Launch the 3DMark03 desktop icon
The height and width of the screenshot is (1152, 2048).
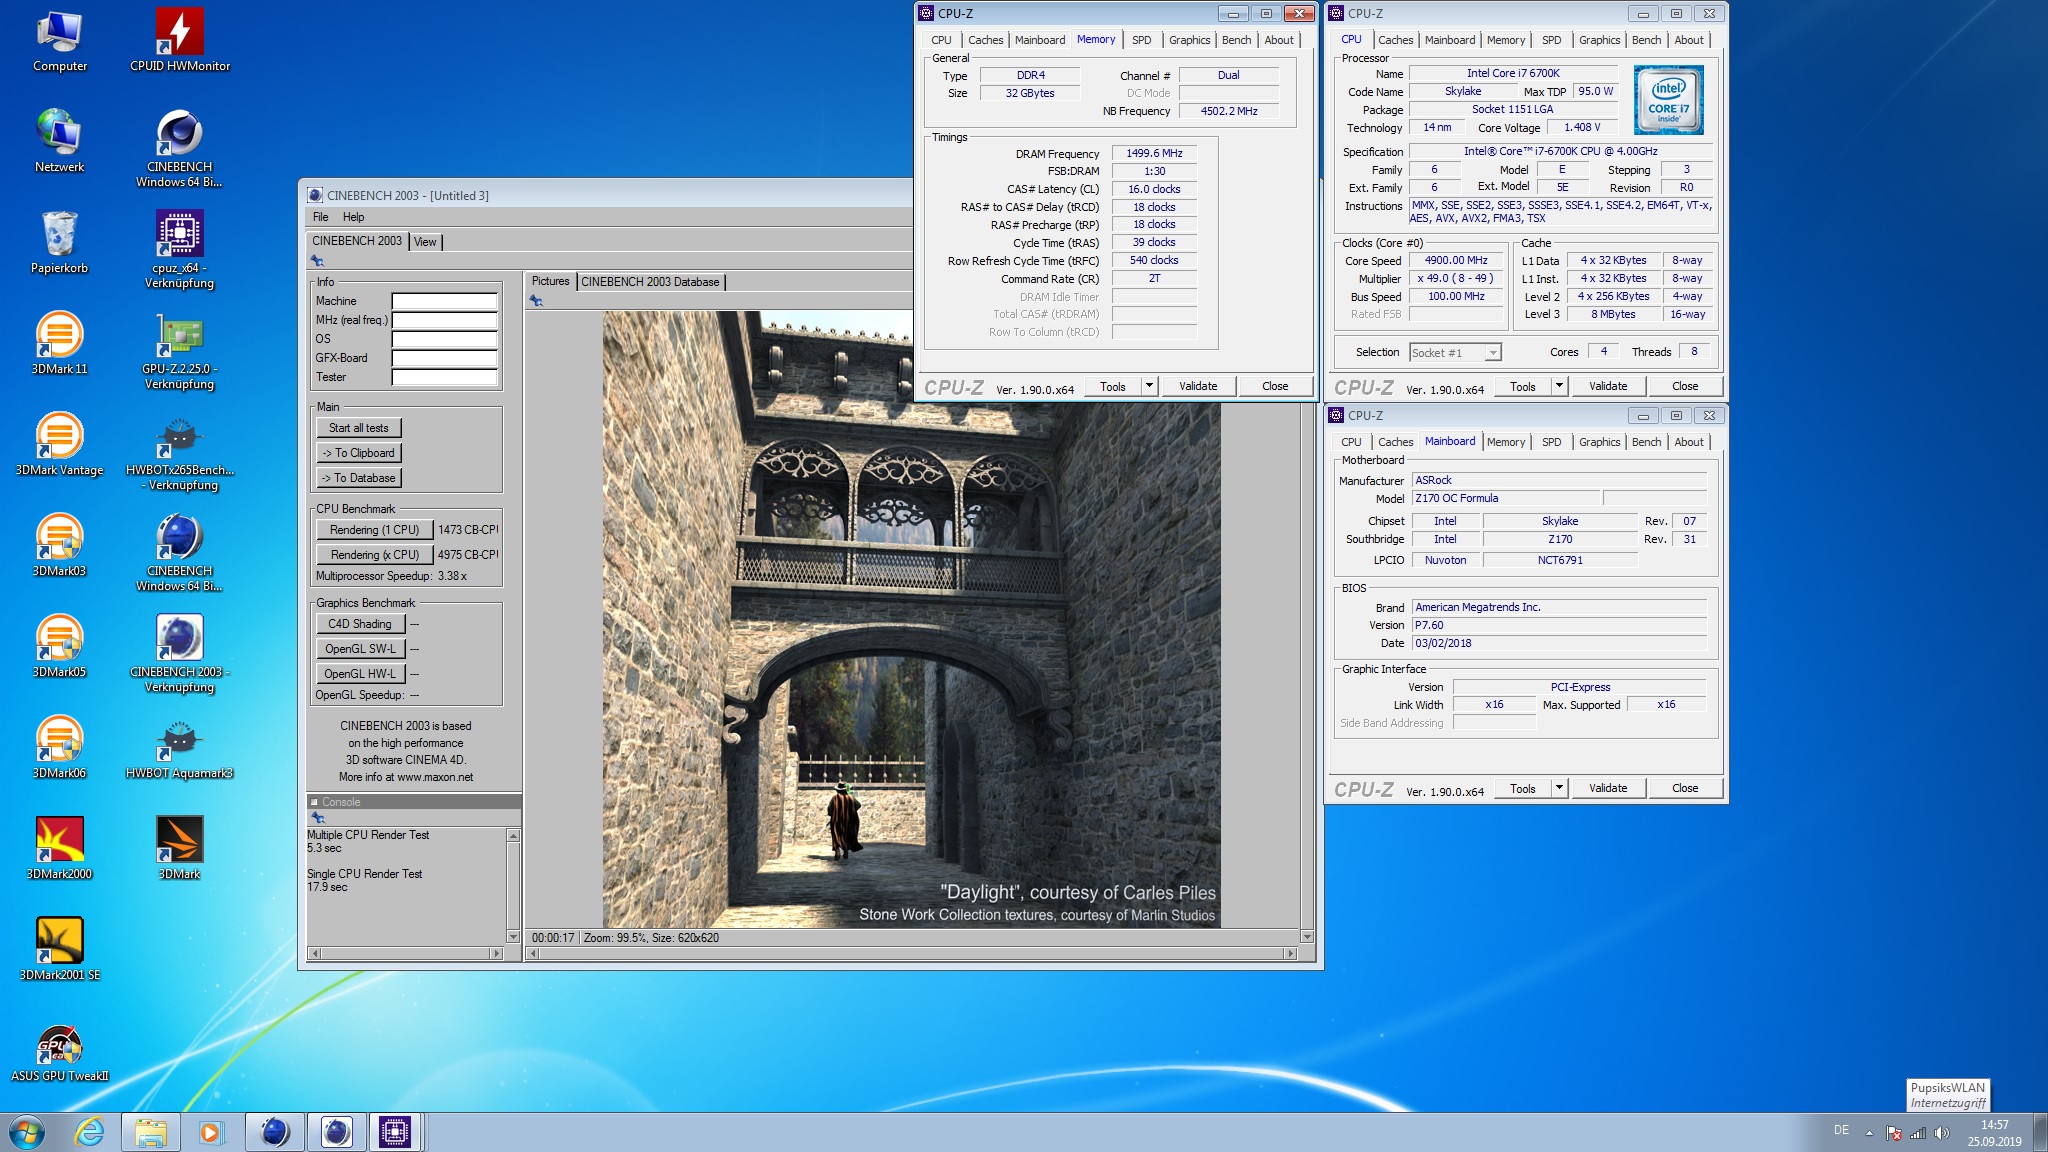click(x=60, y=546)
